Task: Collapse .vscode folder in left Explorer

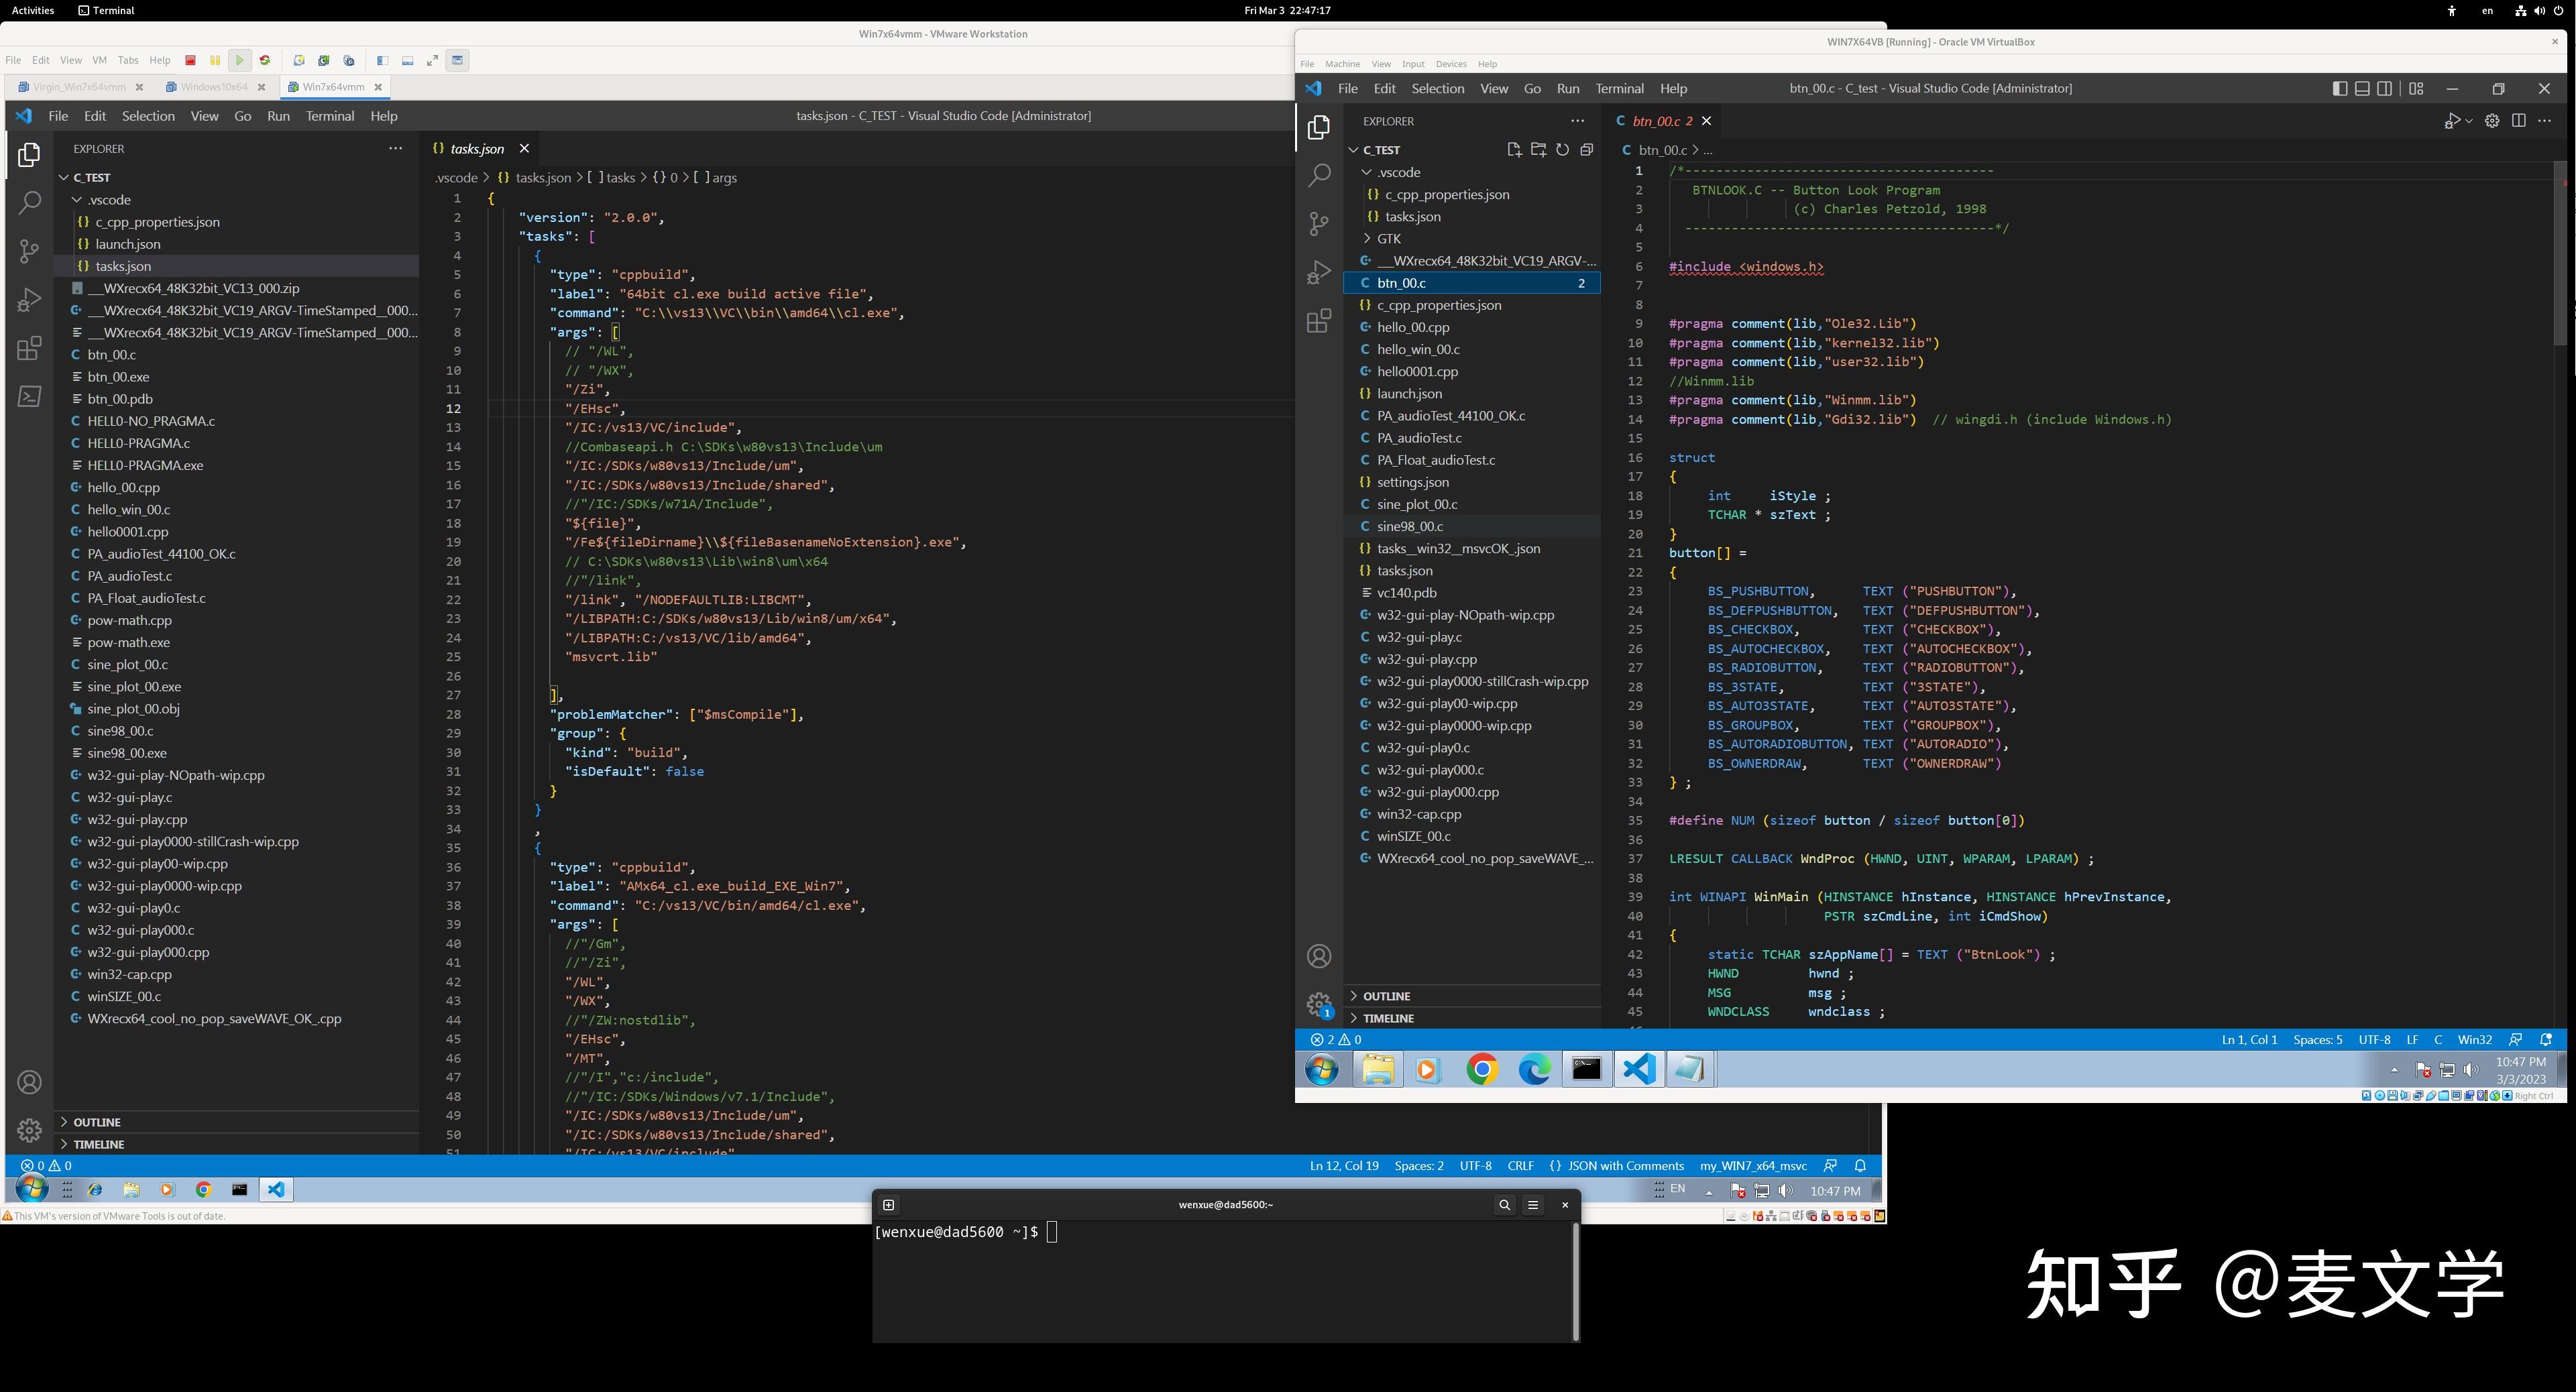Action: [x=108, y=200]
